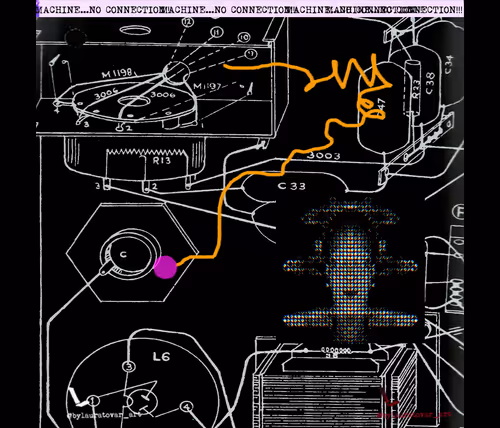The width and height of the screenshot is (500, 428).
Task: Click the R23 cylinder label
Action: 416,89
